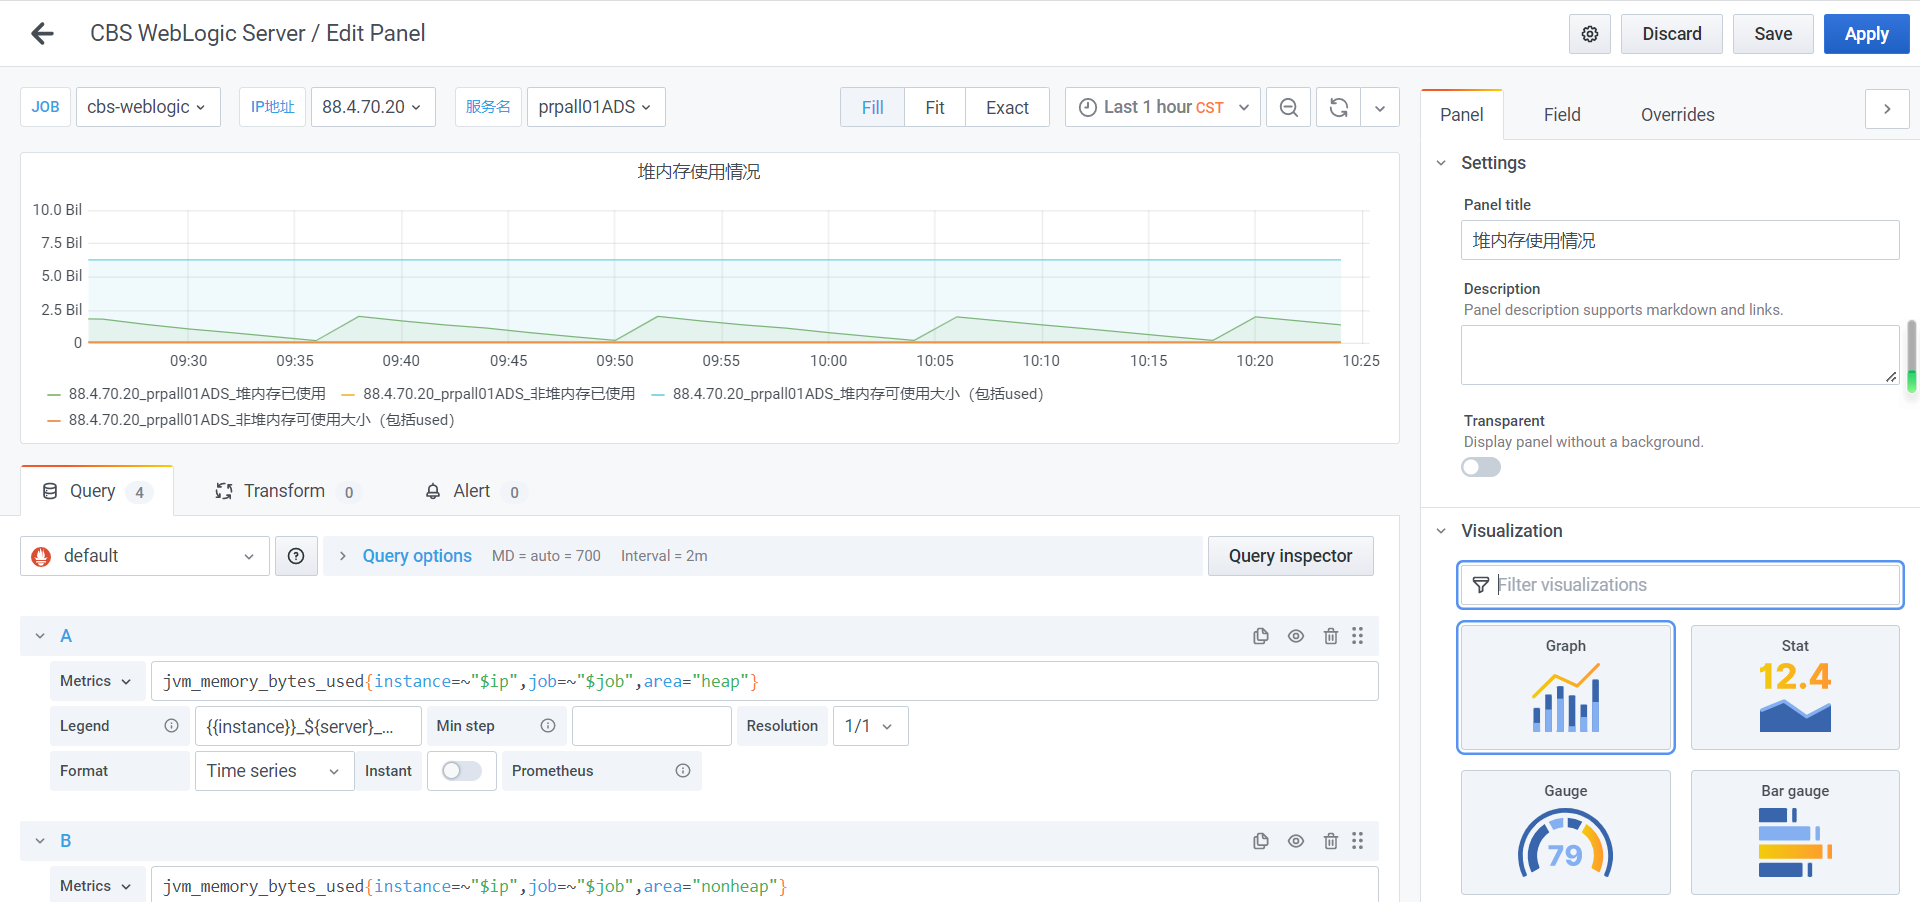Viewport: 1920px width, 902px height.
Task: Open the Query tab
Action: coord(97,491)
